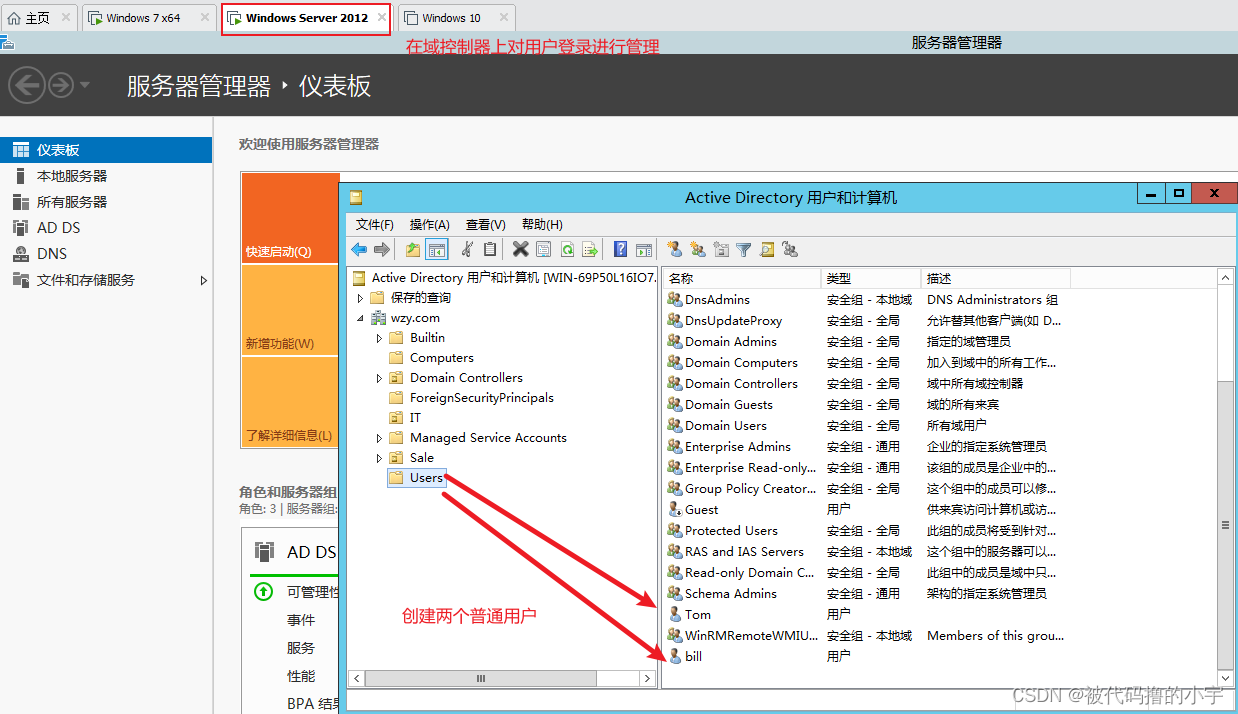Image resolution: width=1238 pixels, height=714 pixels.
Task: Click the green Refresh icon
Action: [567, 250]
